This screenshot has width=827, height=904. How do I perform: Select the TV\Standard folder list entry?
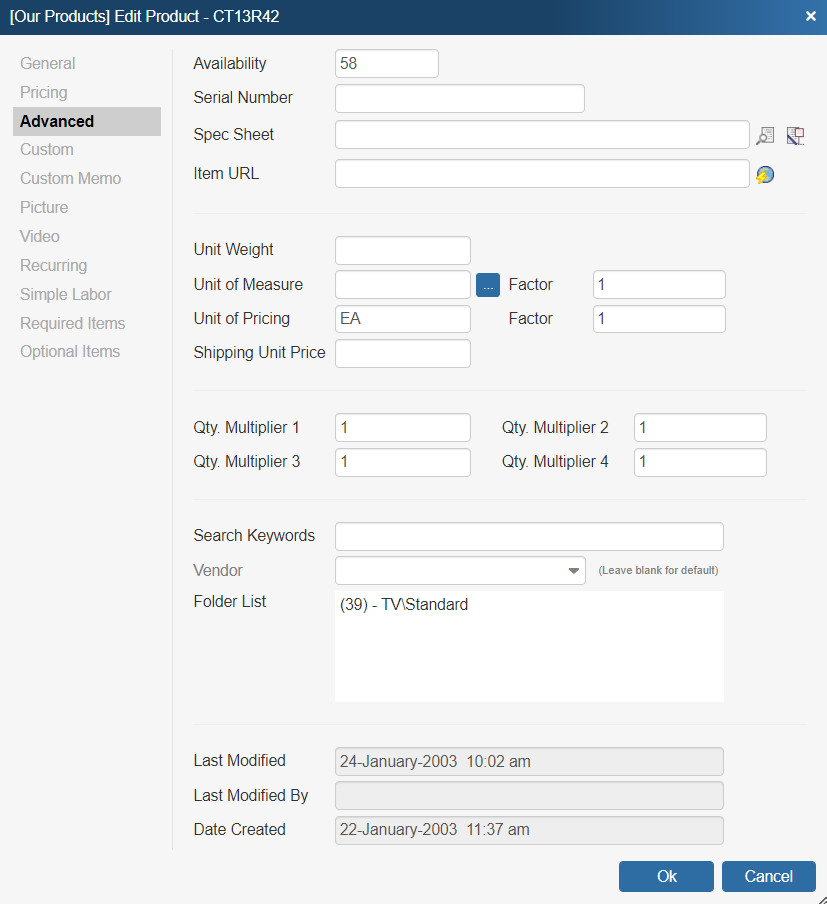[404, 605]
